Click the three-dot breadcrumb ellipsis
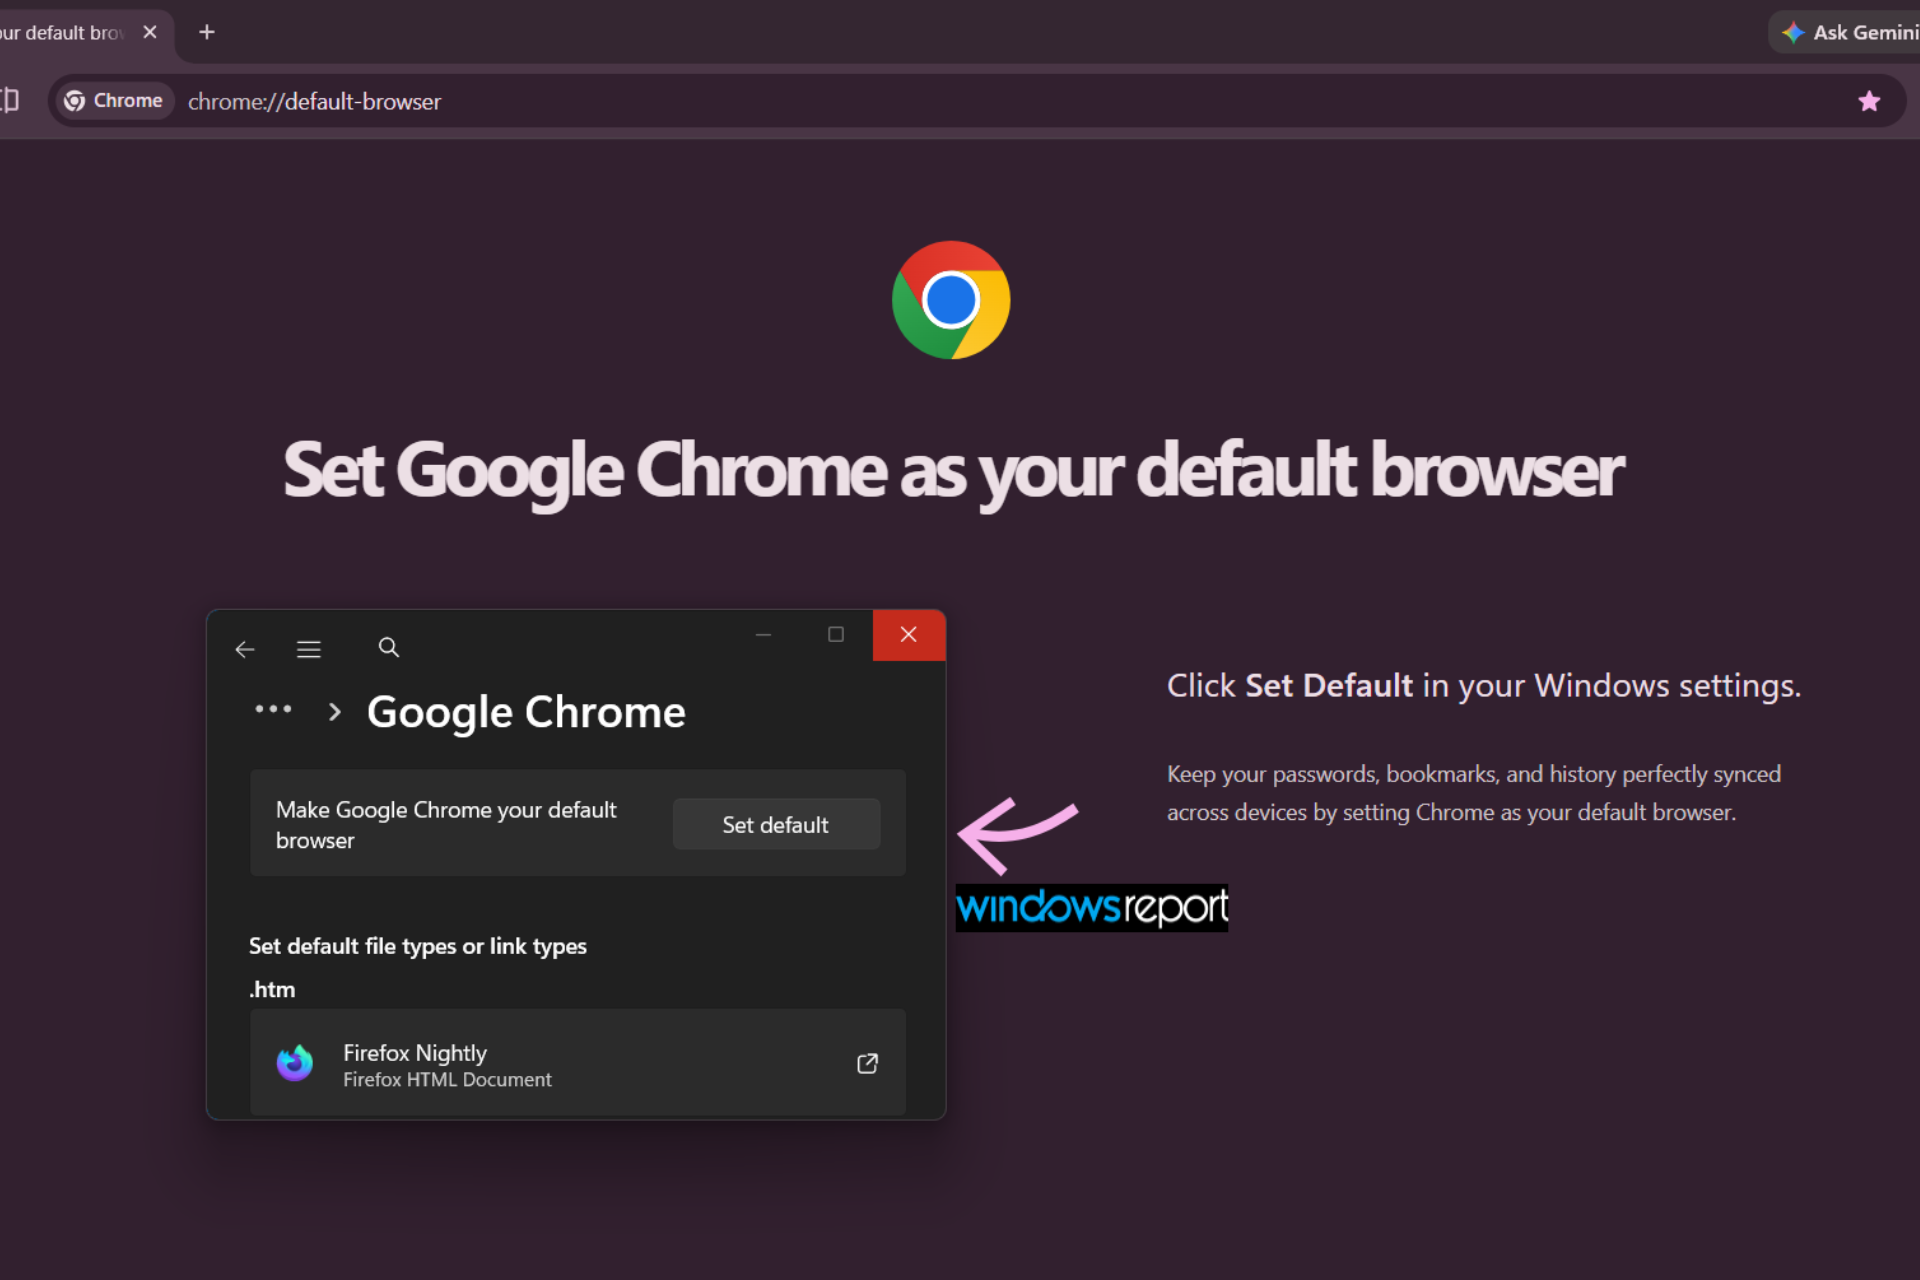Screen dimensions: 1920x1280 point(273,709)
